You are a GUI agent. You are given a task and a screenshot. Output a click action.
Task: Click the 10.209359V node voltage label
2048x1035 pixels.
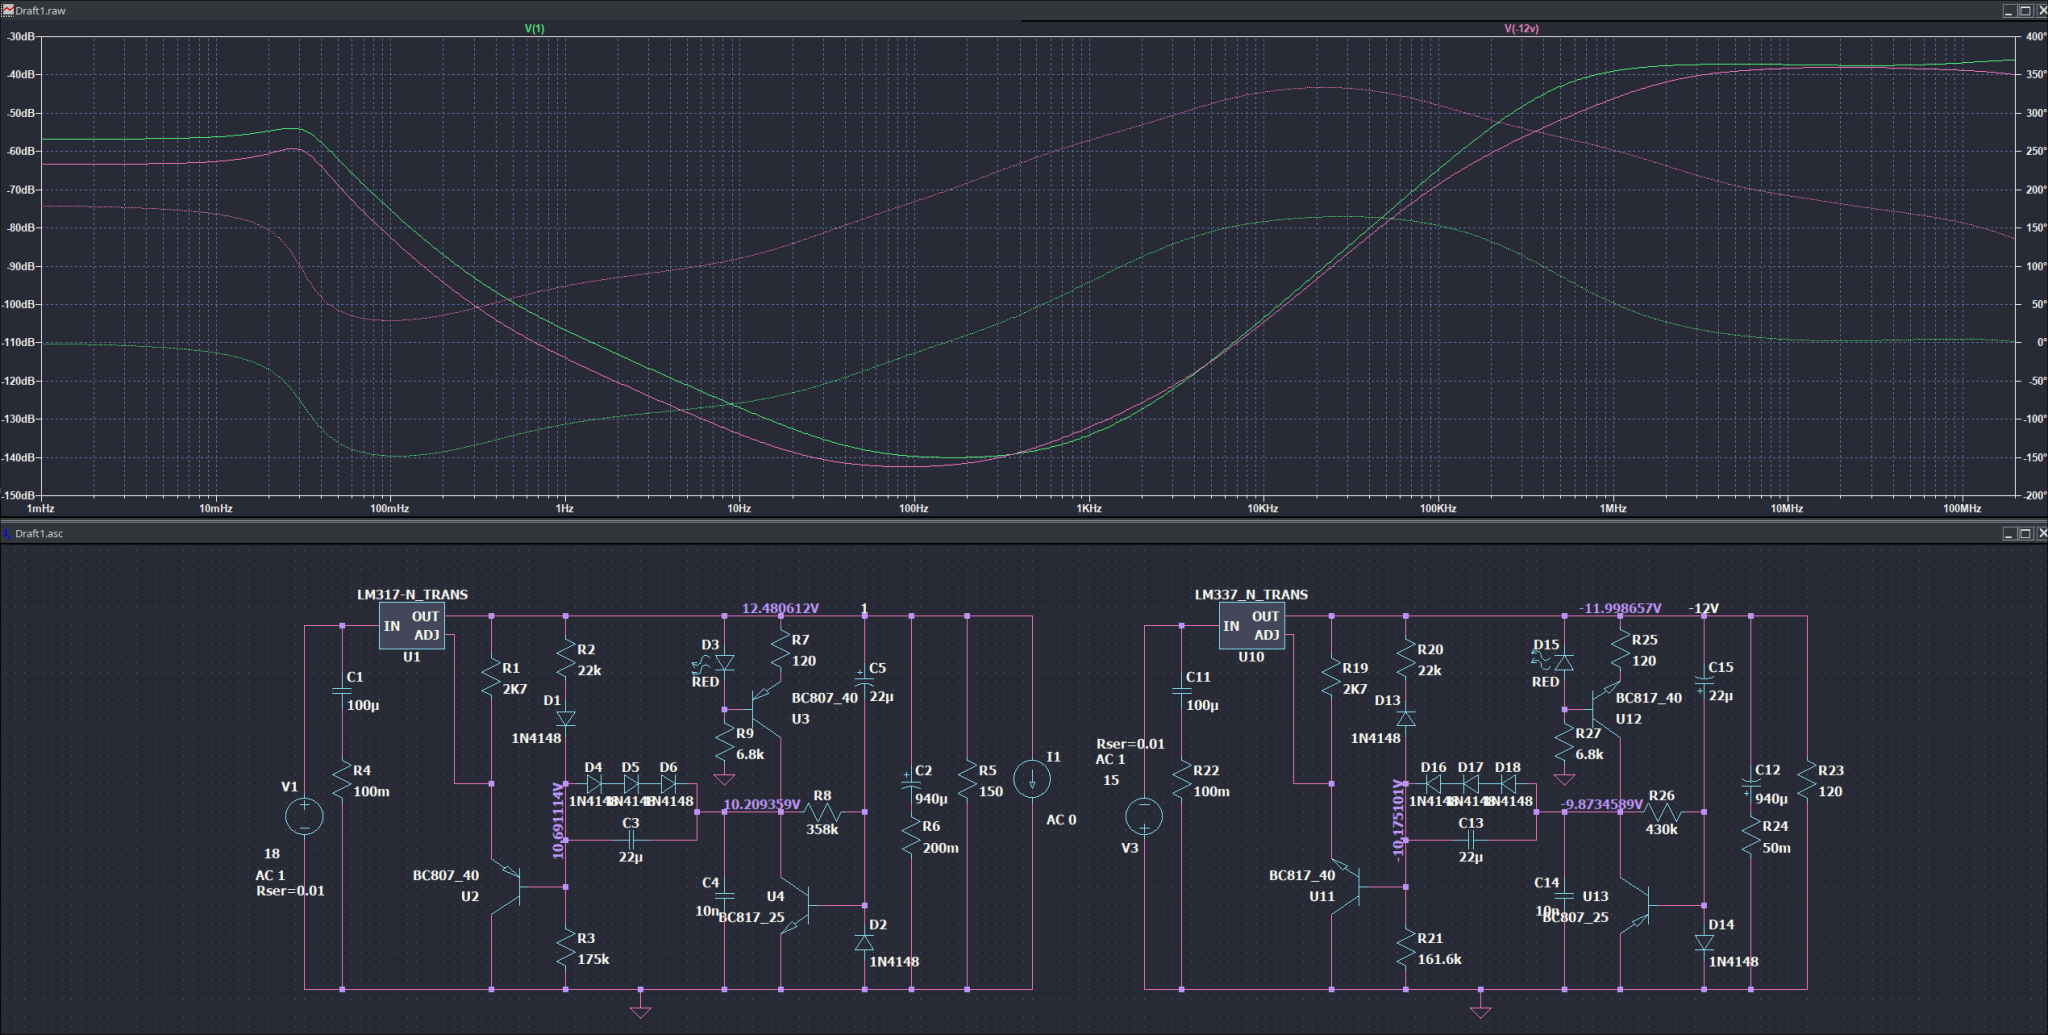(762, 804)
